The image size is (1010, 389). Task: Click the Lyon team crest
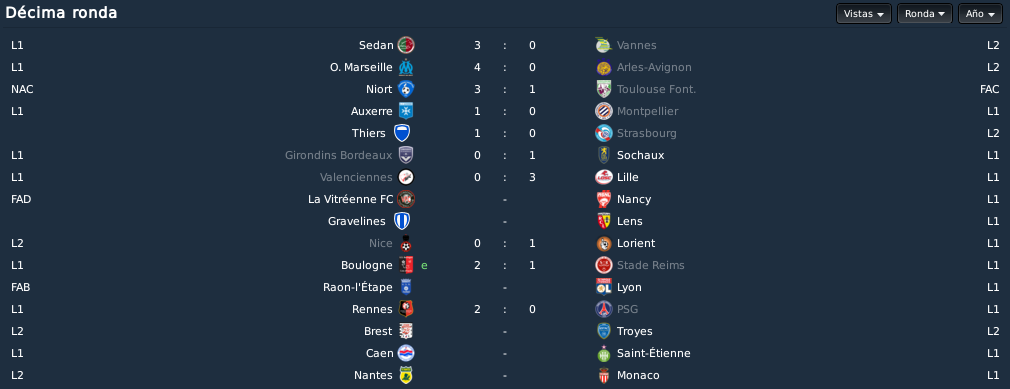point(604,287)
